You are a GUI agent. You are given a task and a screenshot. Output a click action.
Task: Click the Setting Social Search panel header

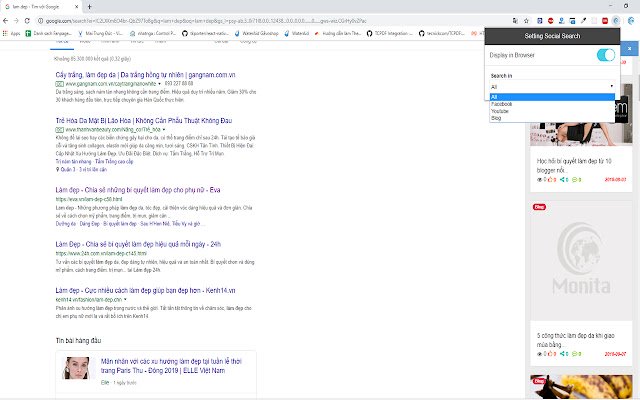552,36
